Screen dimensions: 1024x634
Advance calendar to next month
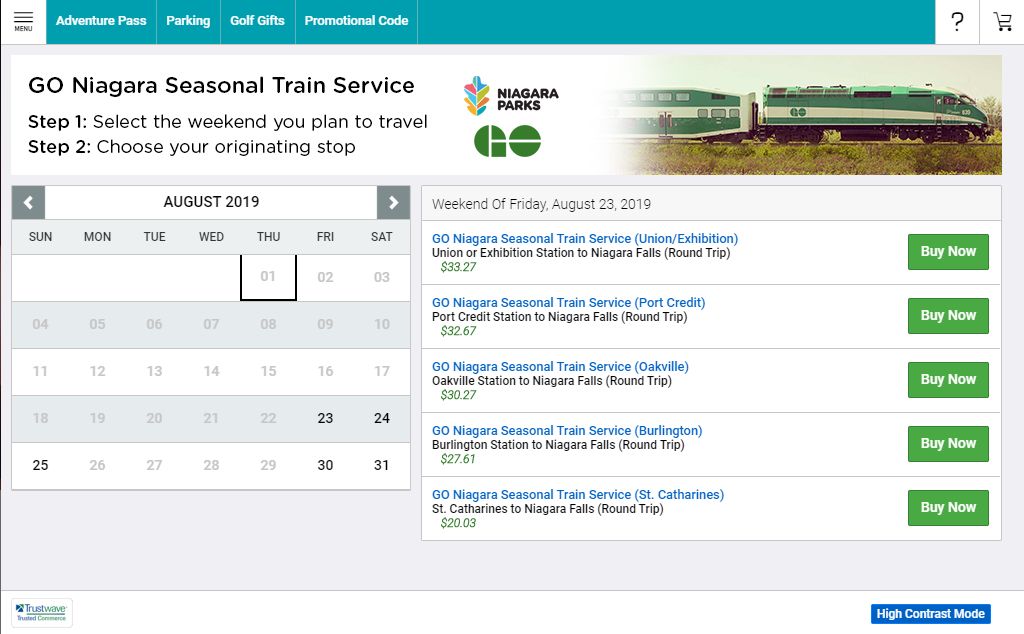393,203
